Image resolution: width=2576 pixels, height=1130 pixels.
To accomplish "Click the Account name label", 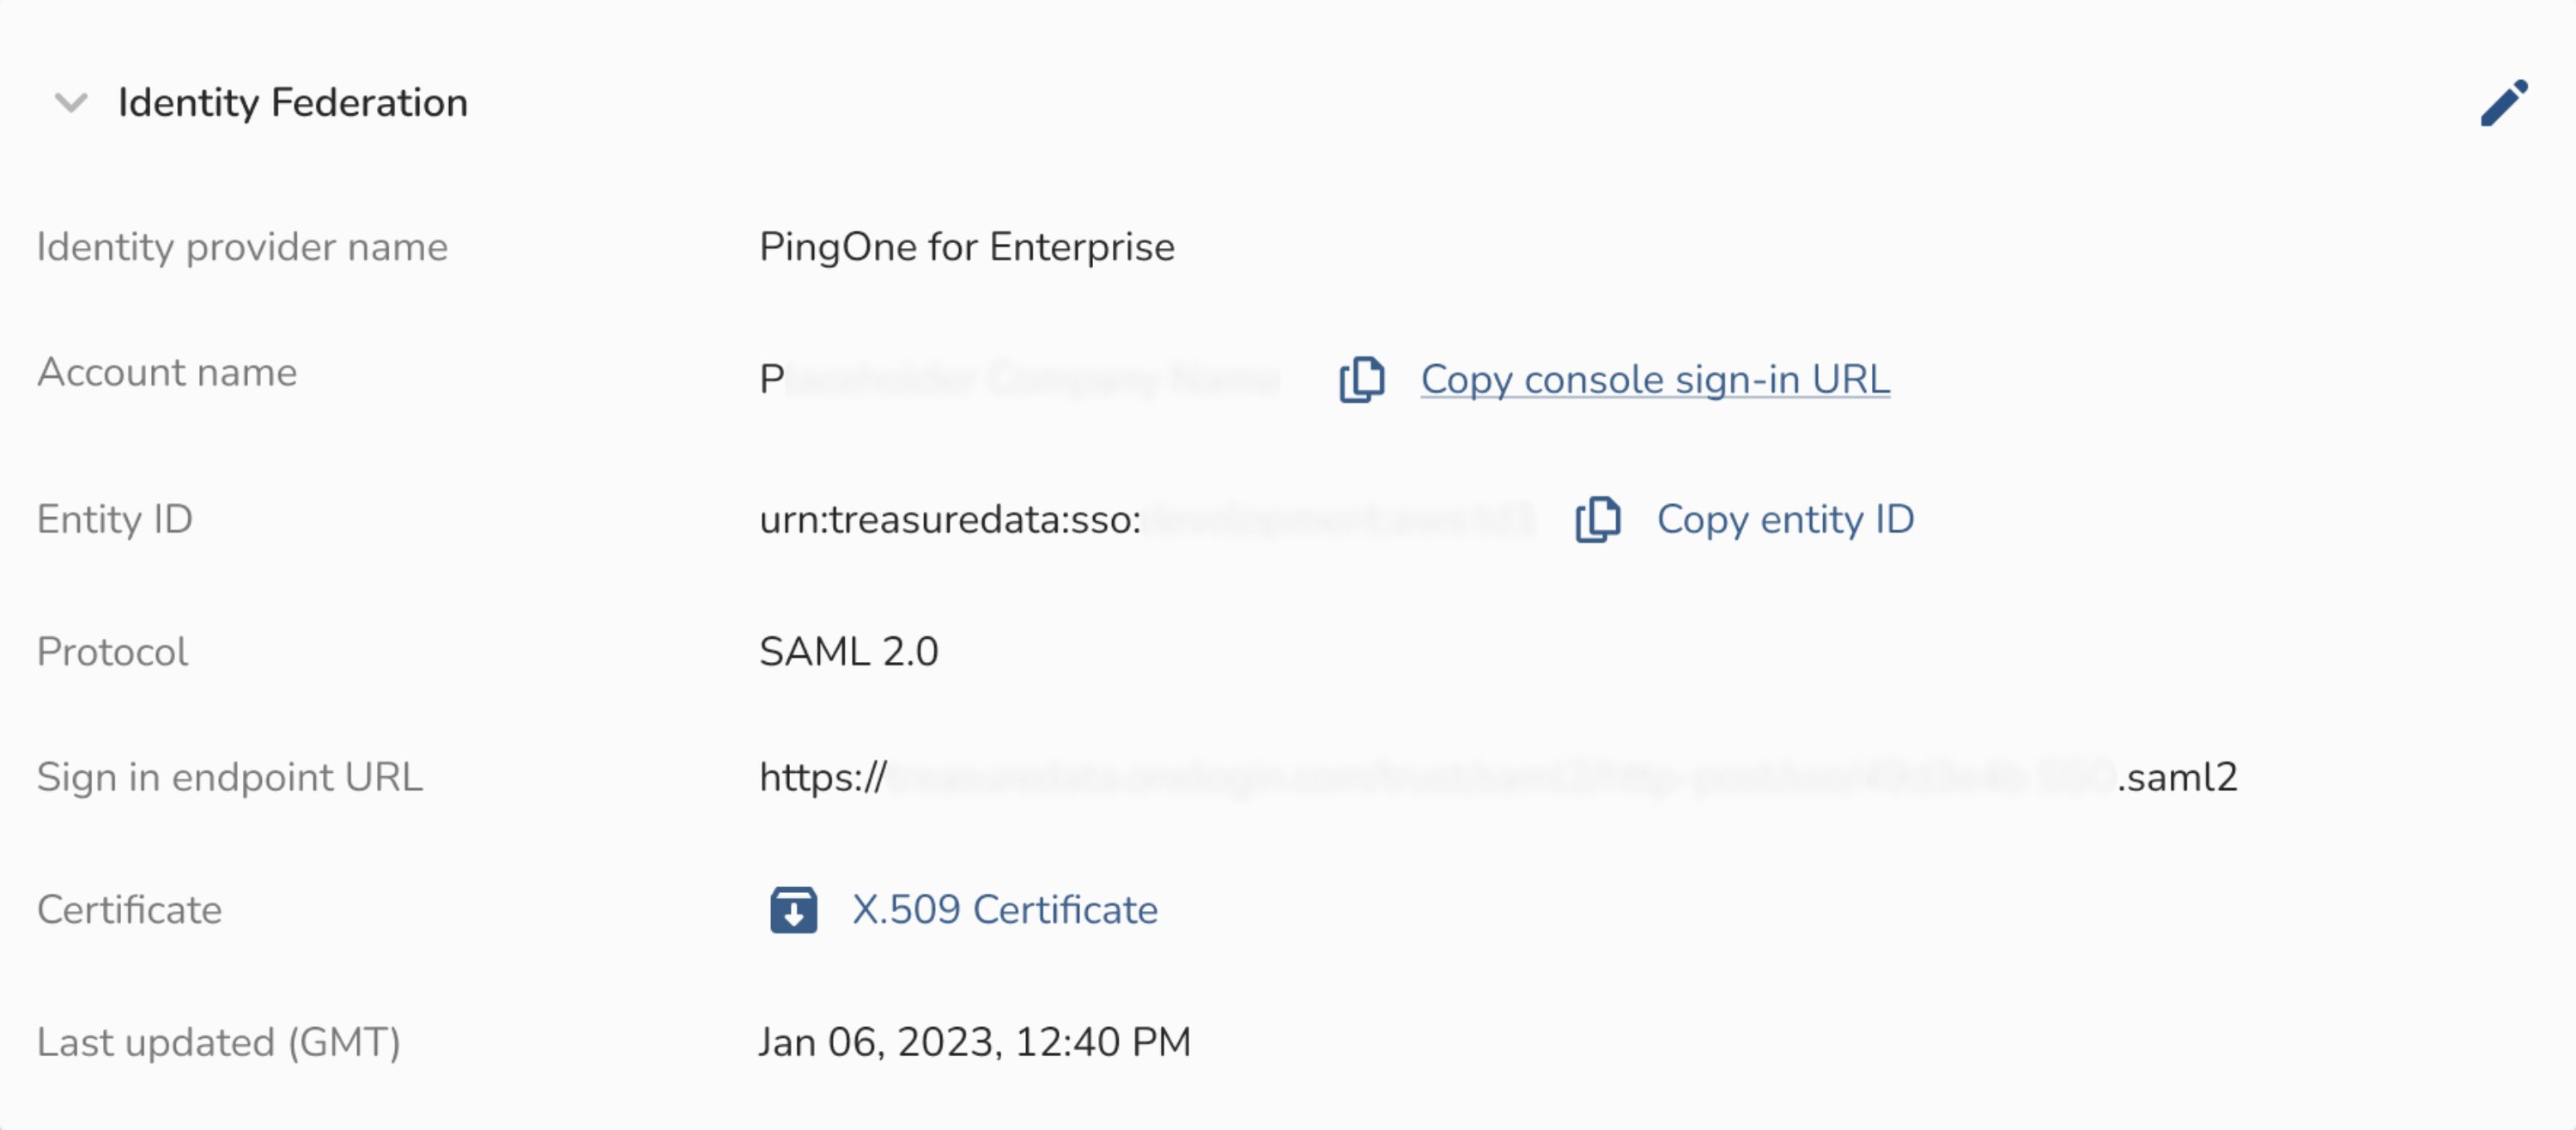I will pos(167,372).
